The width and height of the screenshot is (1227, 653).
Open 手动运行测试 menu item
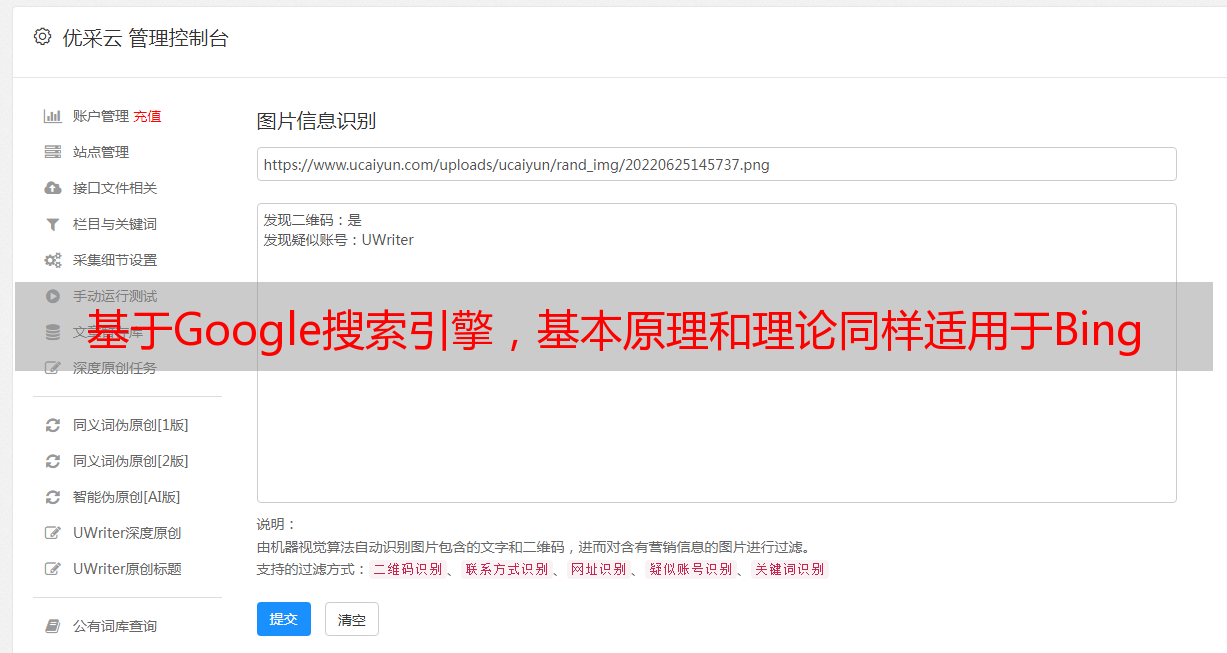(x=115, y=296)
